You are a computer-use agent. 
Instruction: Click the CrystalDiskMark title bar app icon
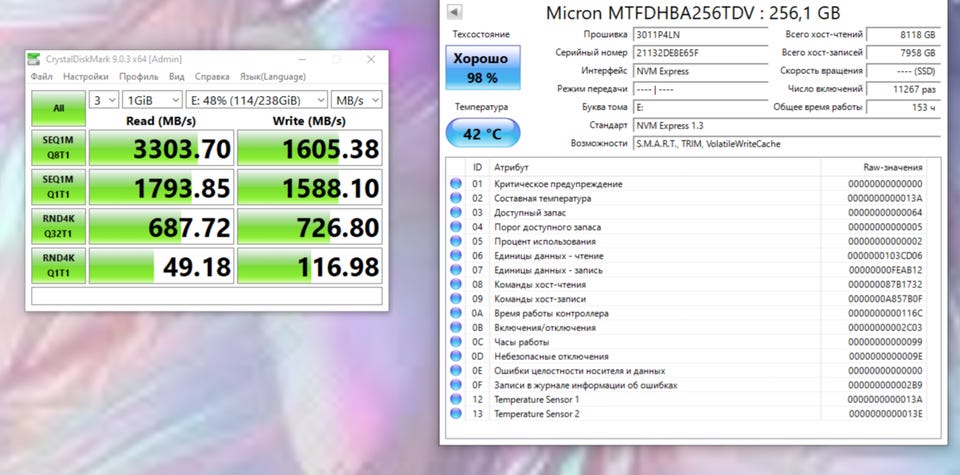tap(34, 59)
